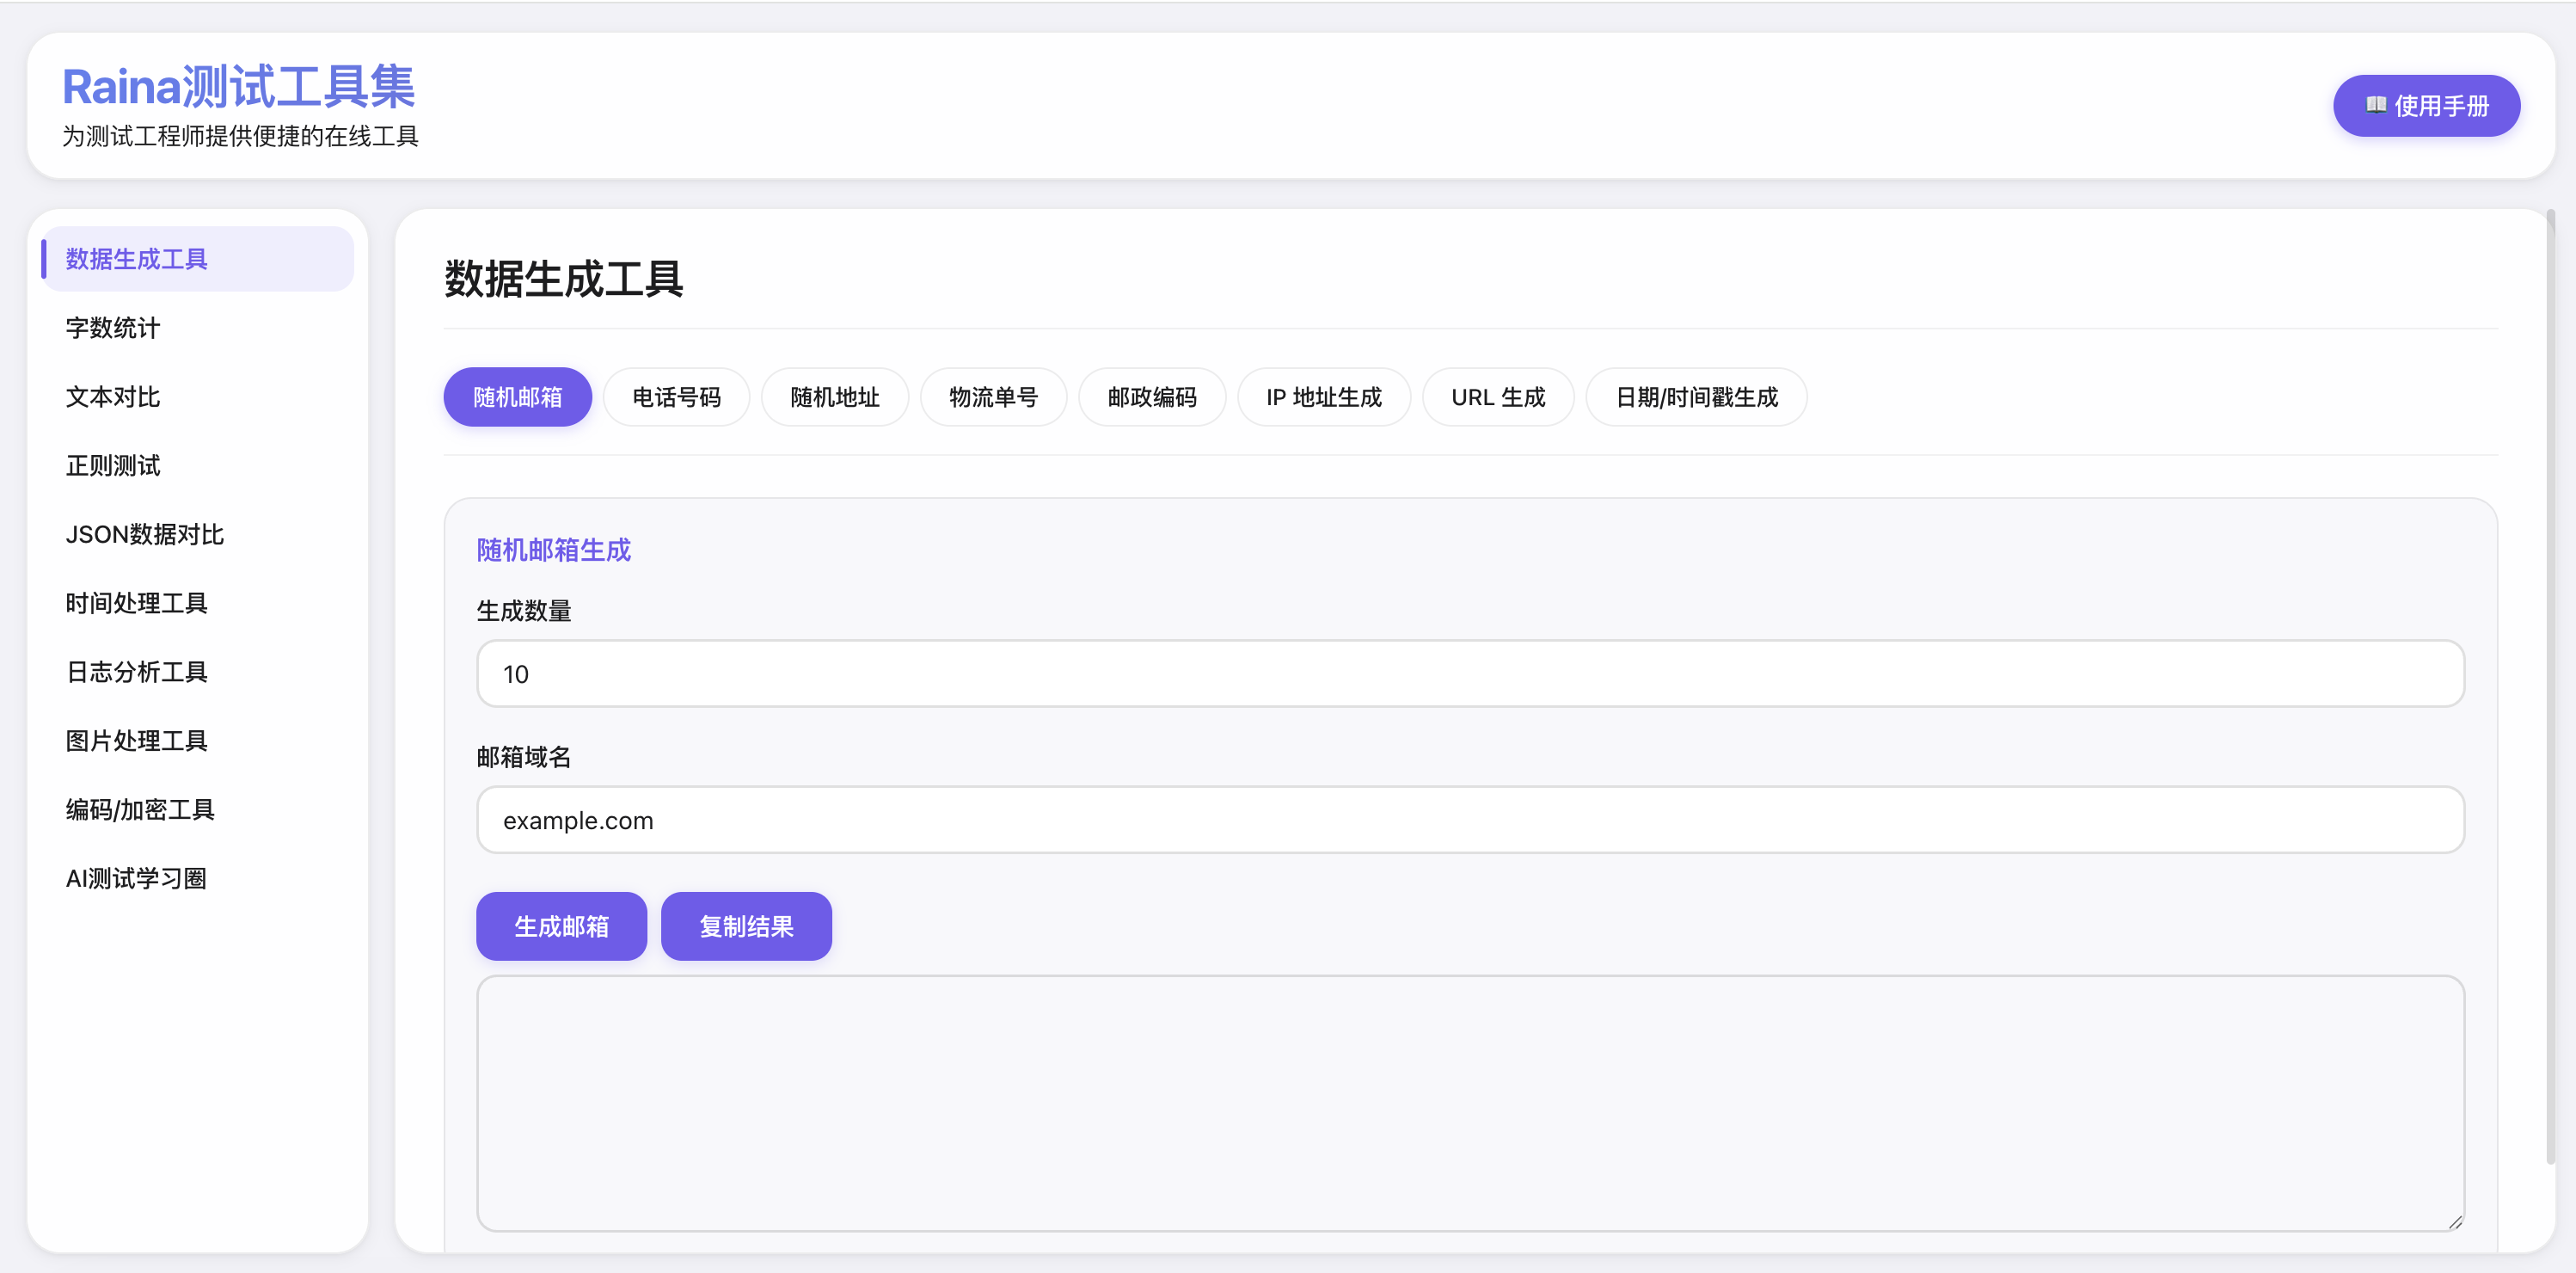Switch to the 物流单号 tab
Screen dimensions: 2576x1273
tap(993, 397)
